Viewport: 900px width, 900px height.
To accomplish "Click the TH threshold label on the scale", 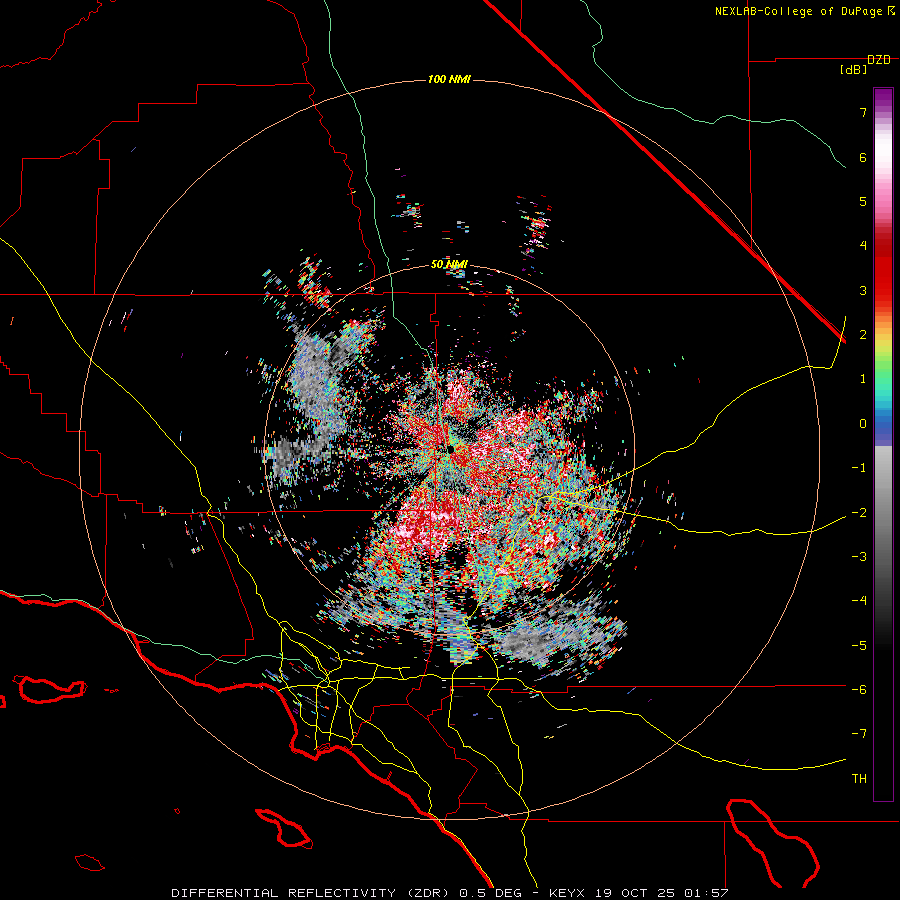I will tap(859, 779).
